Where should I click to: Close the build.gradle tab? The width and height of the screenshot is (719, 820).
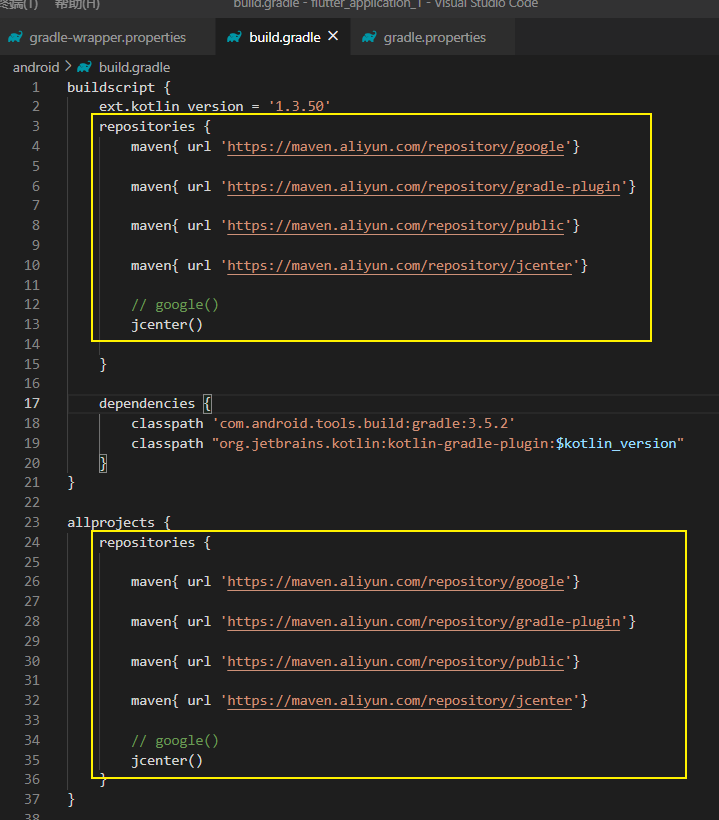tap(333, 36)
